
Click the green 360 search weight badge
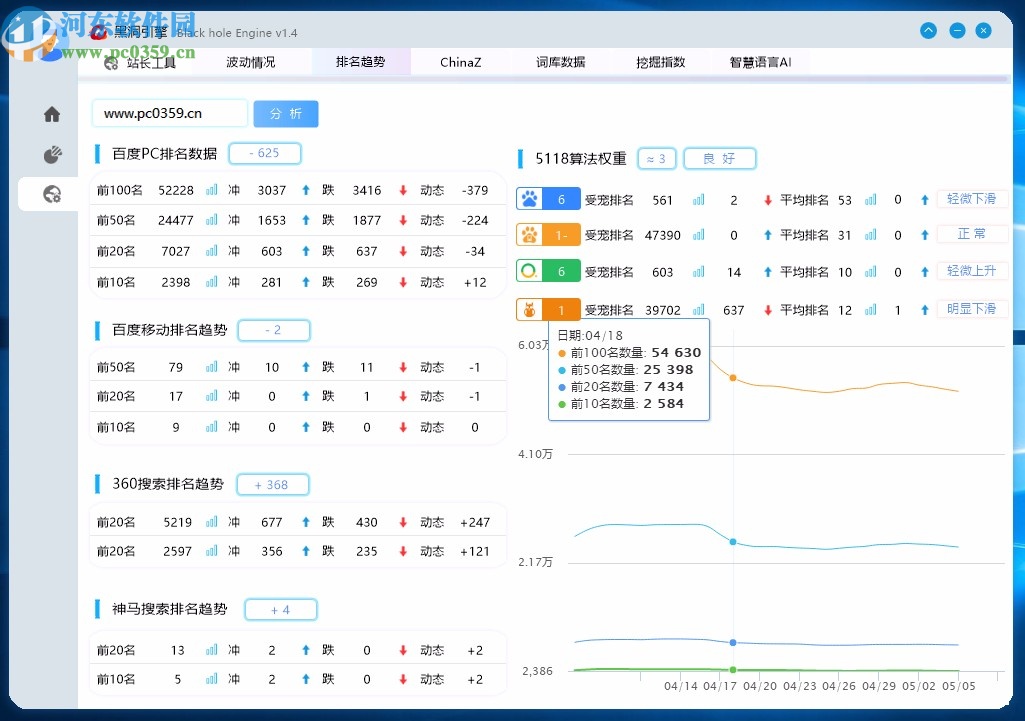(x=548, y=271)
